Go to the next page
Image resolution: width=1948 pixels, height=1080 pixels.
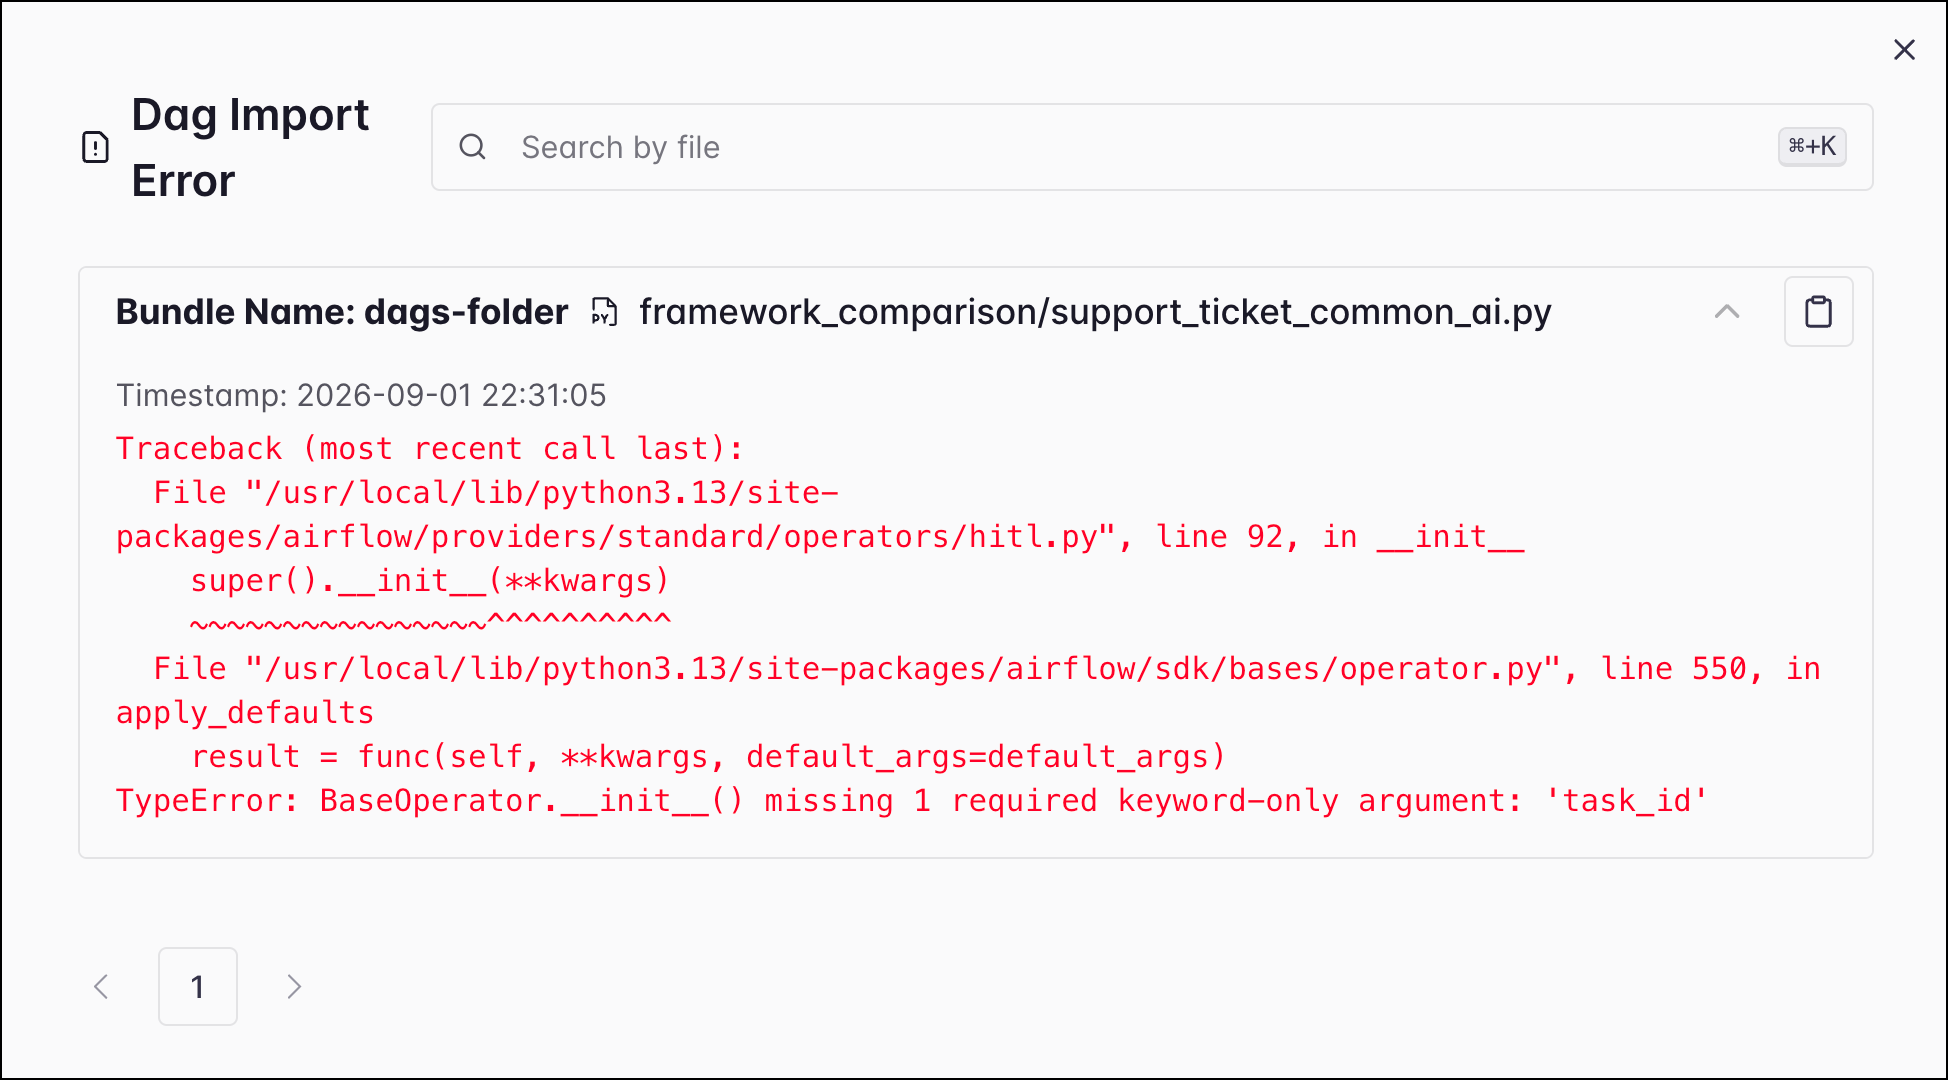click(293, 987)
